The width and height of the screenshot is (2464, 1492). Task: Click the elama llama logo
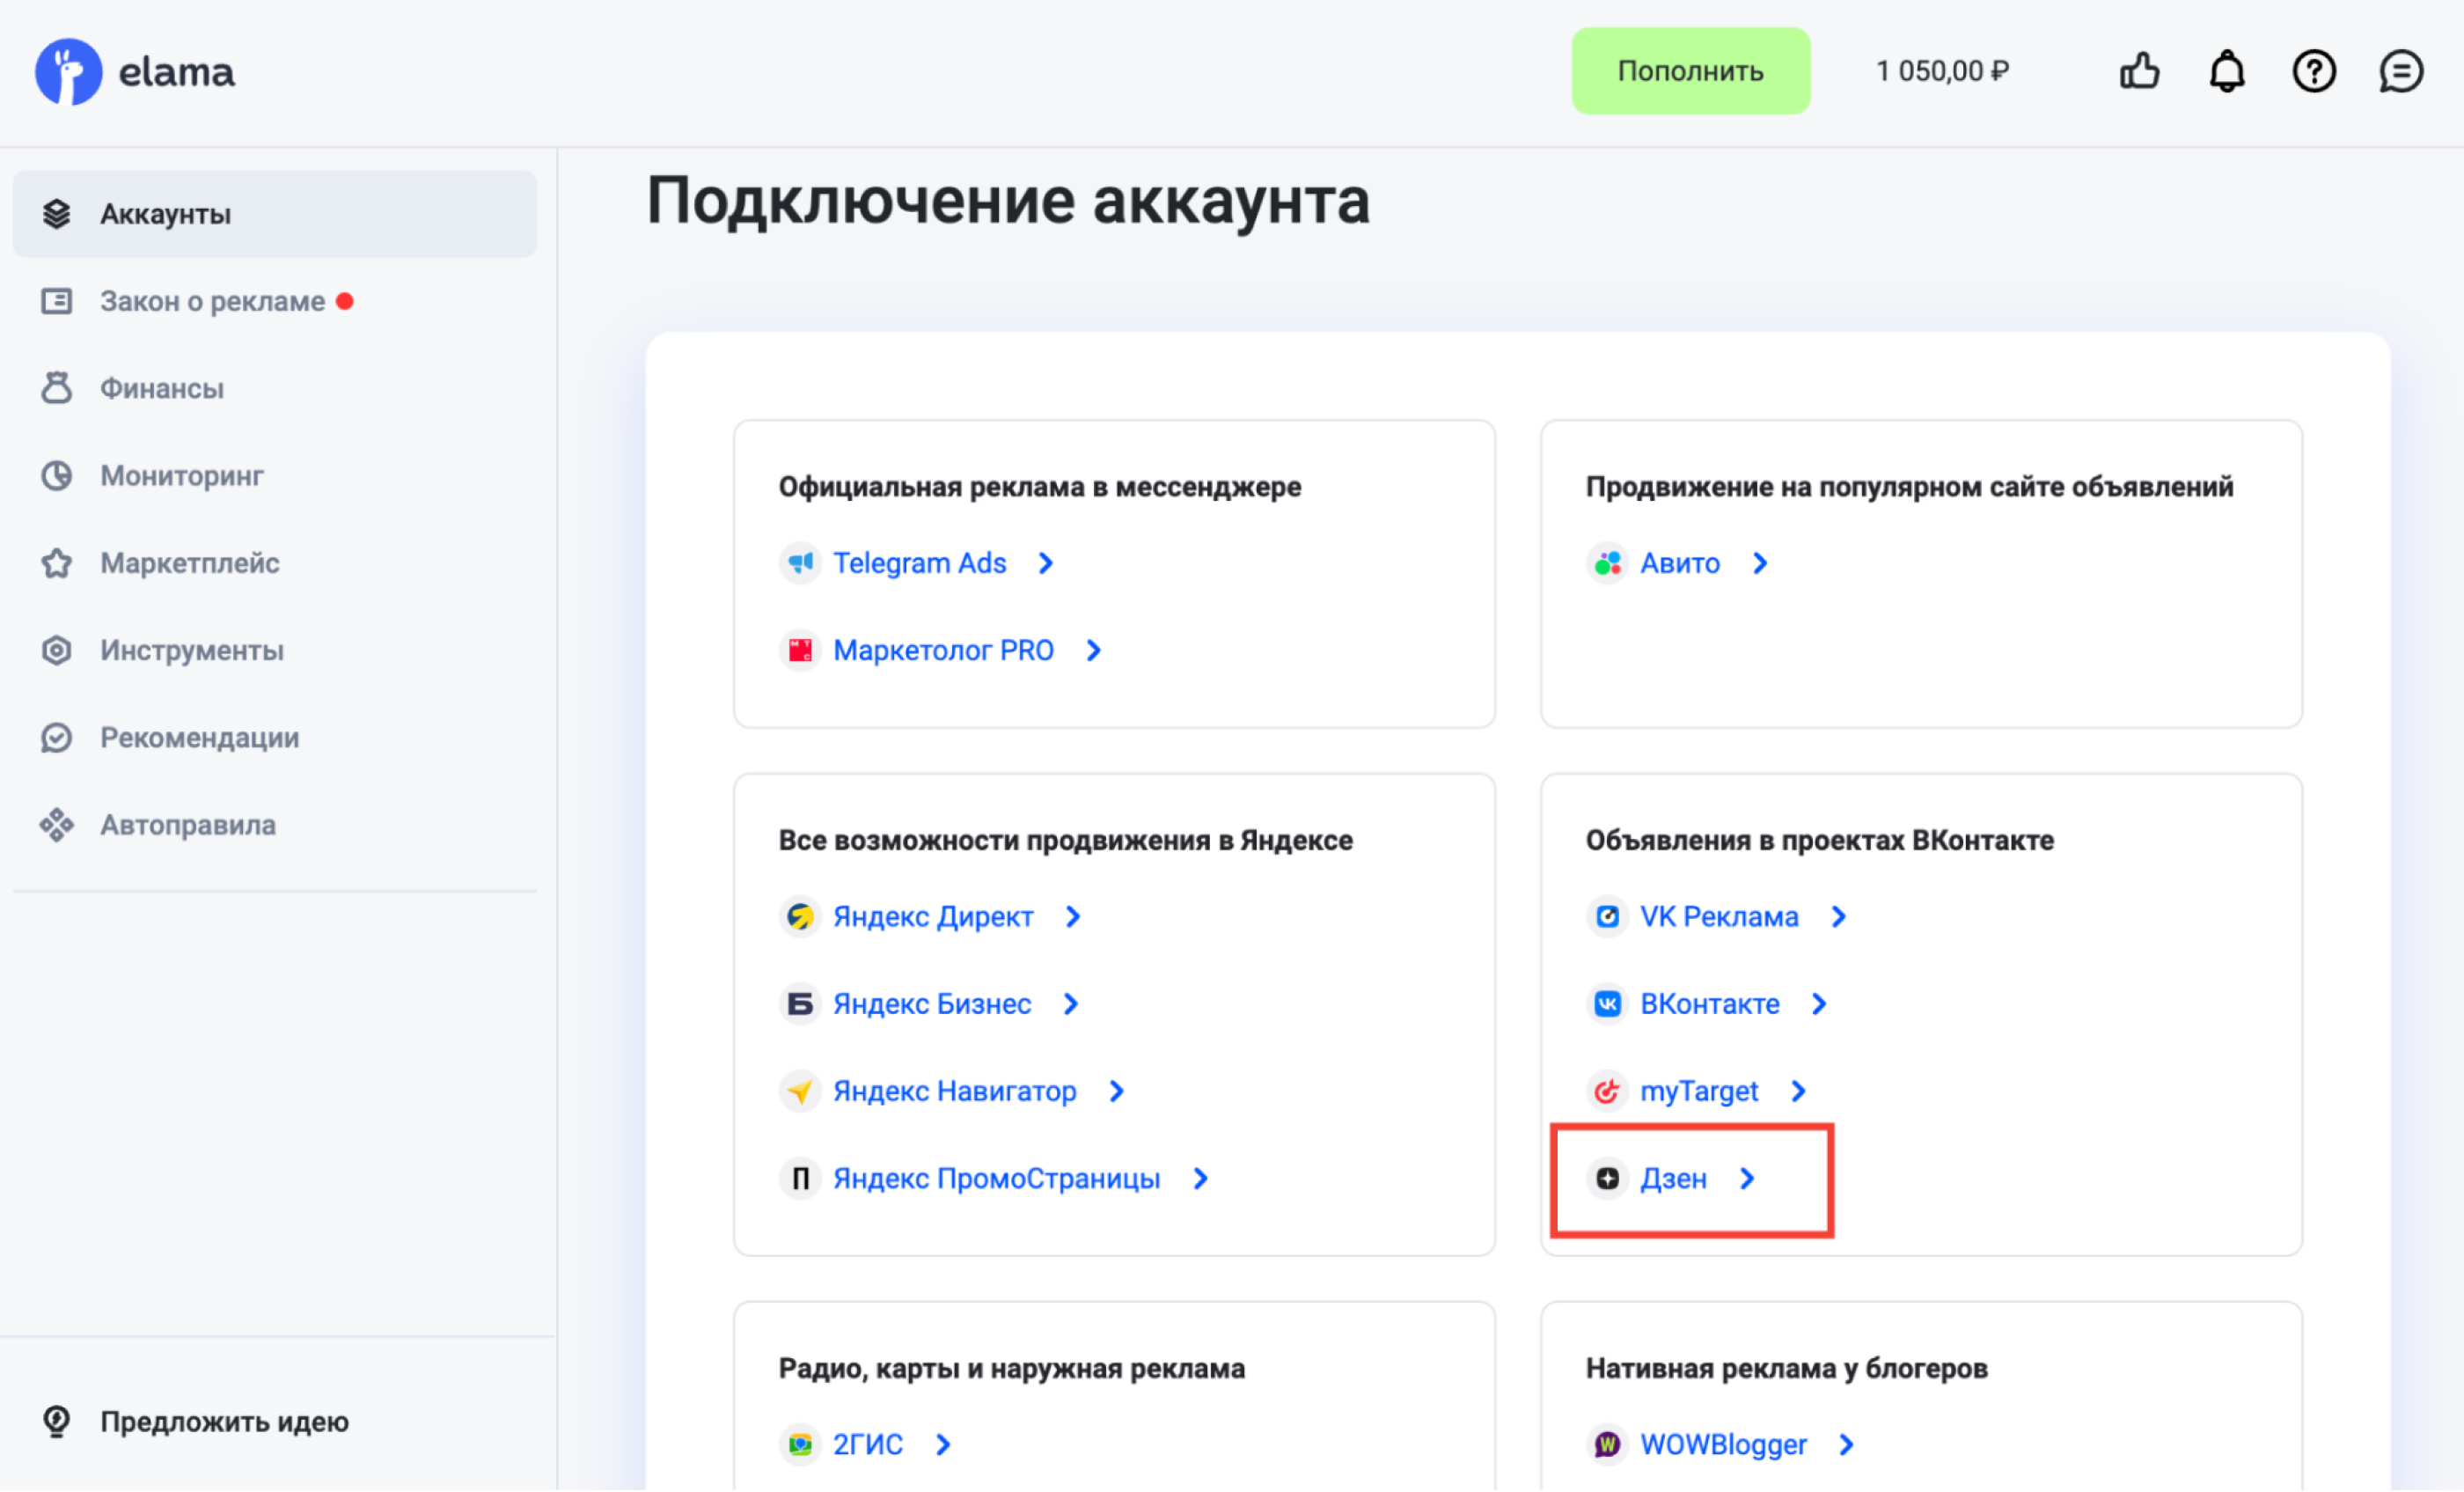tap(68, 72)
